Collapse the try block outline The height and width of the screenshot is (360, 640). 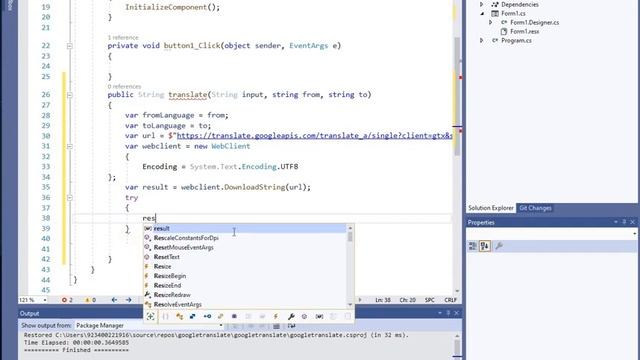[69, 198]
